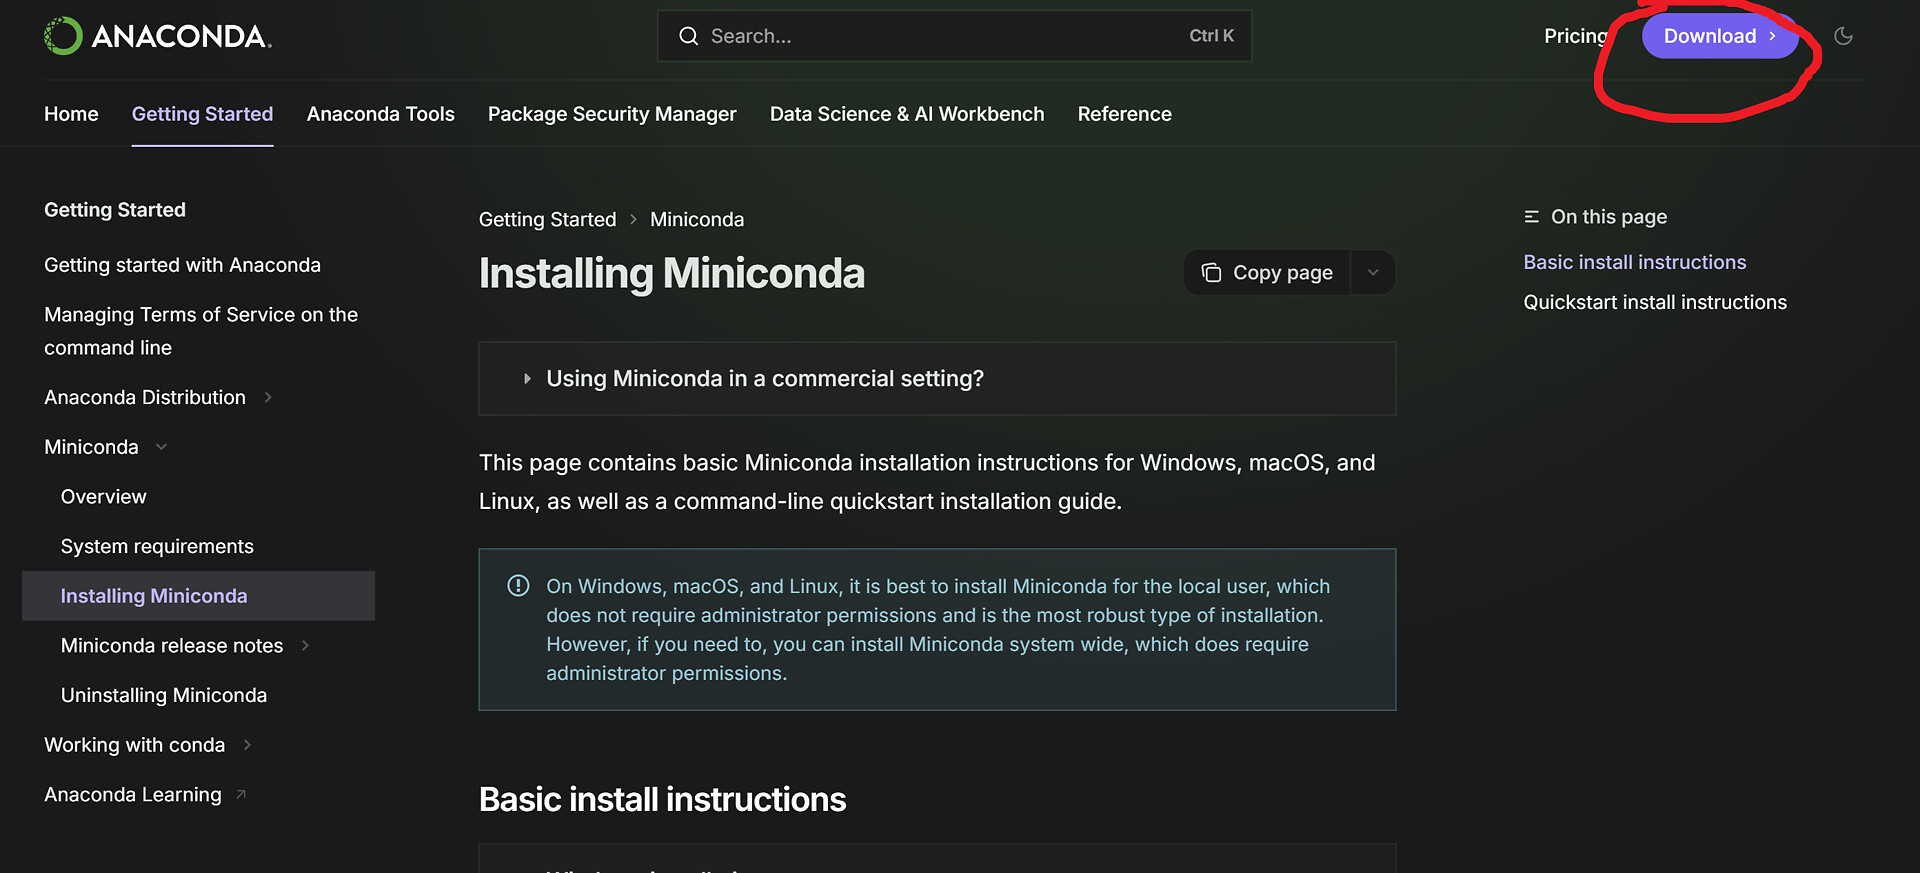Viewport: 1920px width, 873px height.
Task: Click the Anaconda logo
Action: 158,36
